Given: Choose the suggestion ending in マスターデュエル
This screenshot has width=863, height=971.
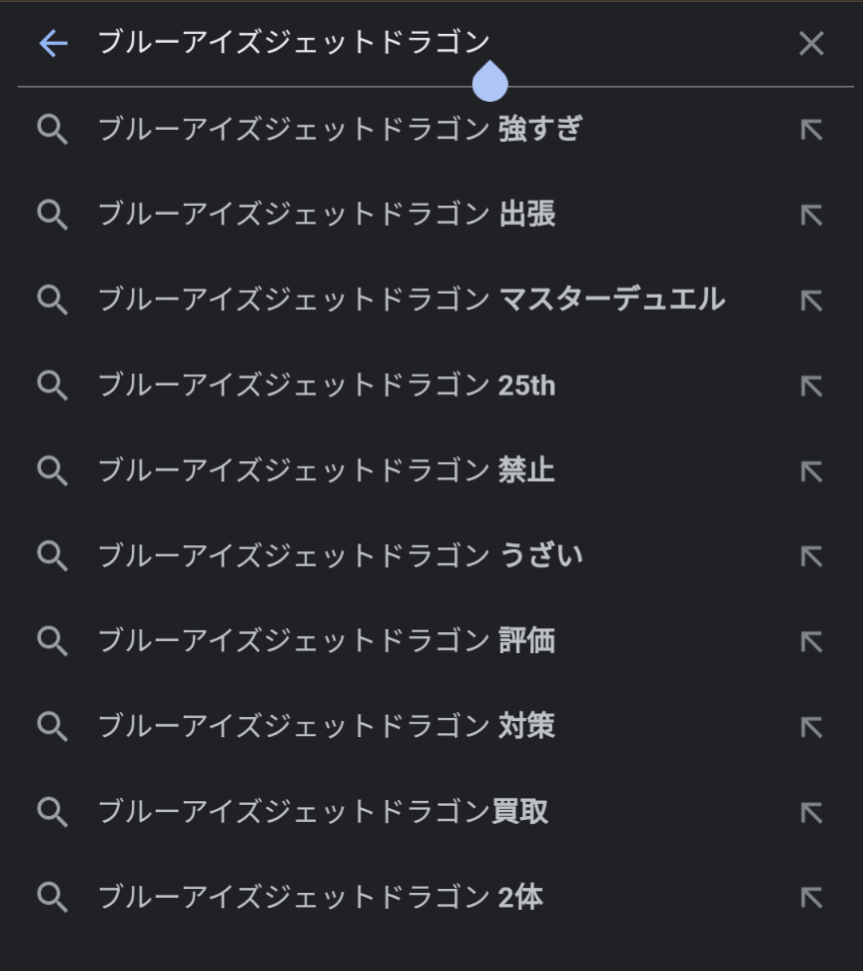Looking at the screenshot, I should click(x=410, y=300).
